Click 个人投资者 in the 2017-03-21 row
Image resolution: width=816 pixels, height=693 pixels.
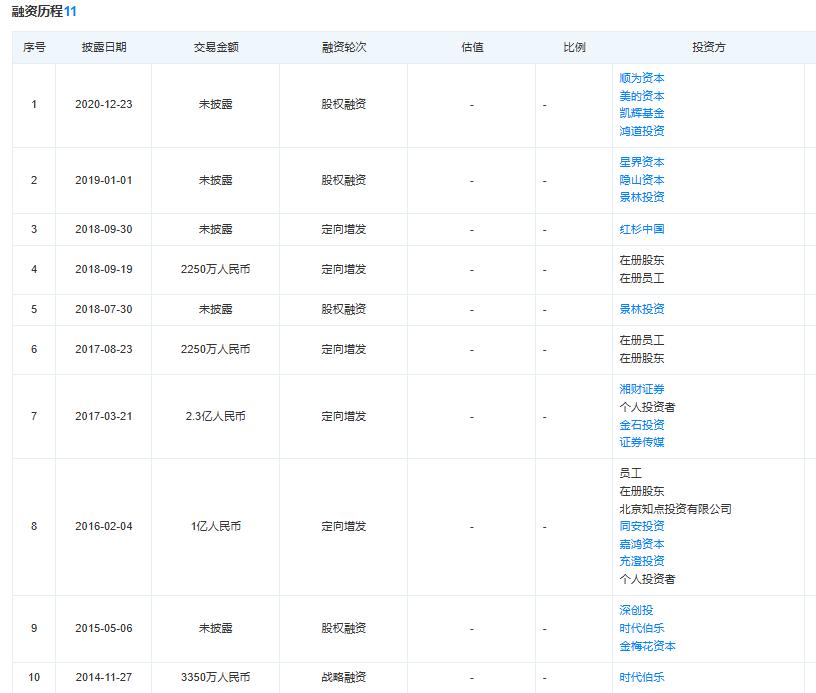coord(647,407)
